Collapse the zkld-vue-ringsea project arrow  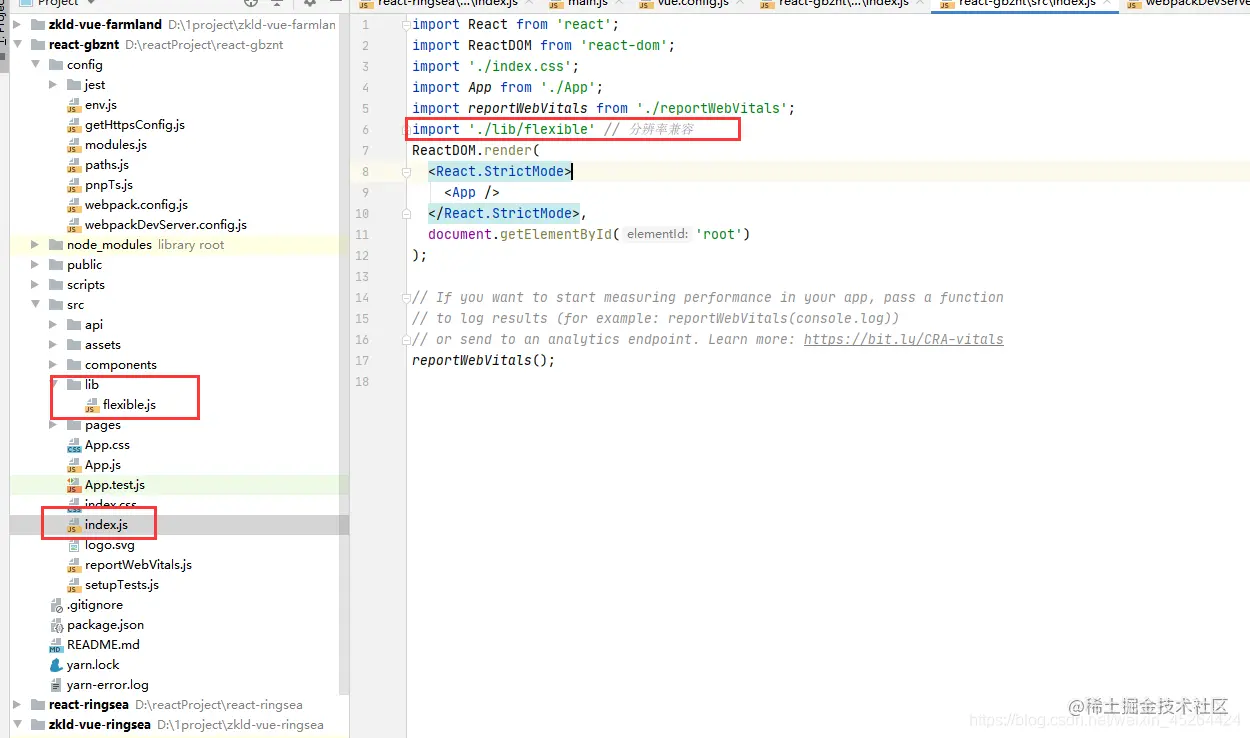[18, 725]
